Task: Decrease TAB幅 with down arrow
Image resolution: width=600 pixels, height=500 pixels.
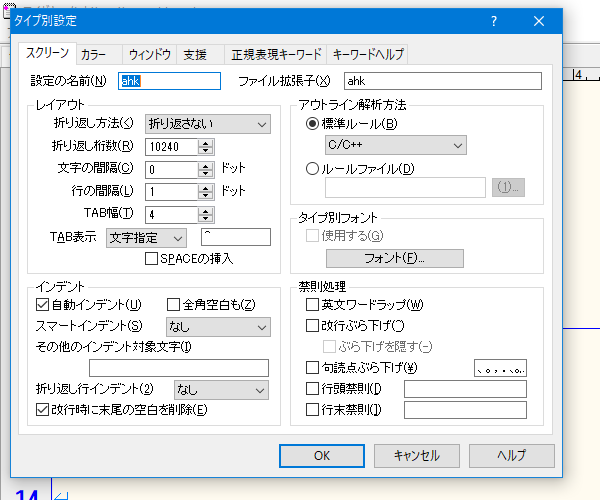Action: pos(206,218)
